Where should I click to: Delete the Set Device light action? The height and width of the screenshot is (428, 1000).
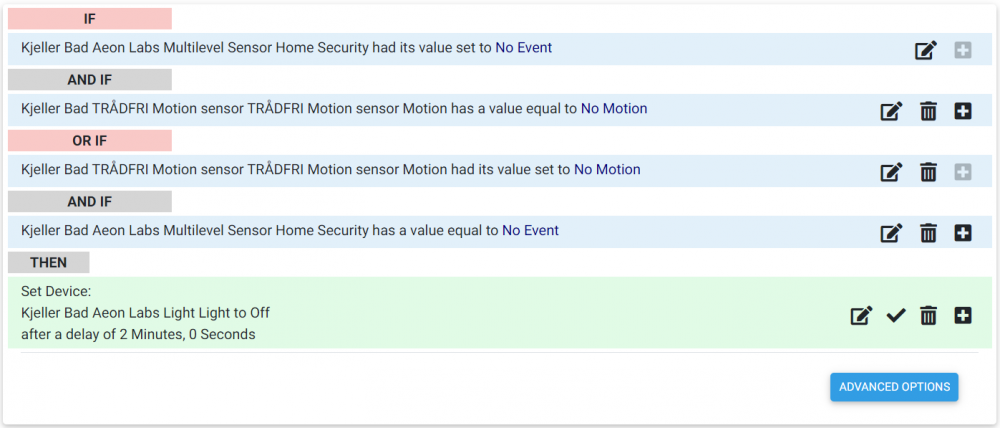(x=928, y=316)
